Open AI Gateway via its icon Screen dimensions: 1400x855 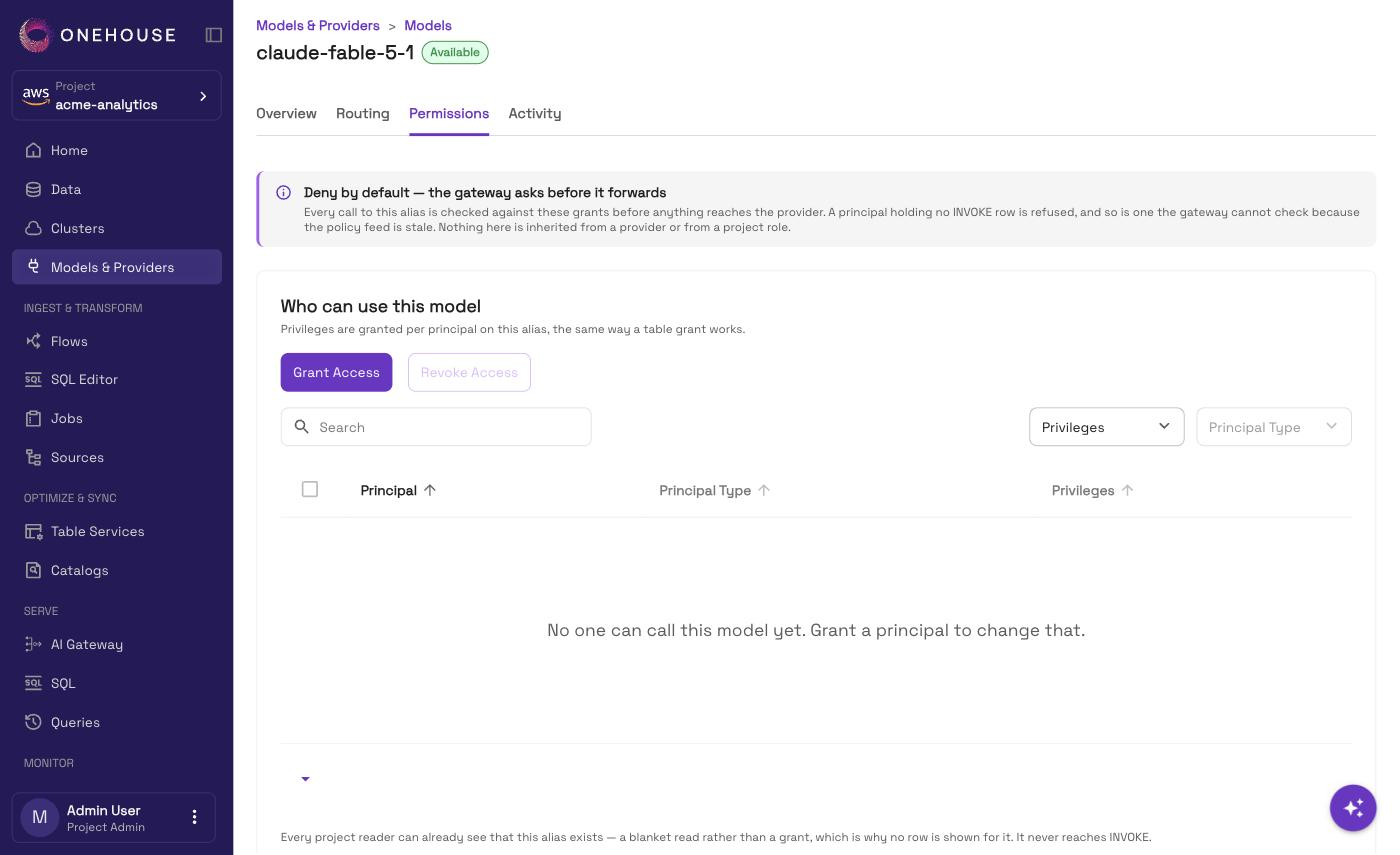pos(33,644)
